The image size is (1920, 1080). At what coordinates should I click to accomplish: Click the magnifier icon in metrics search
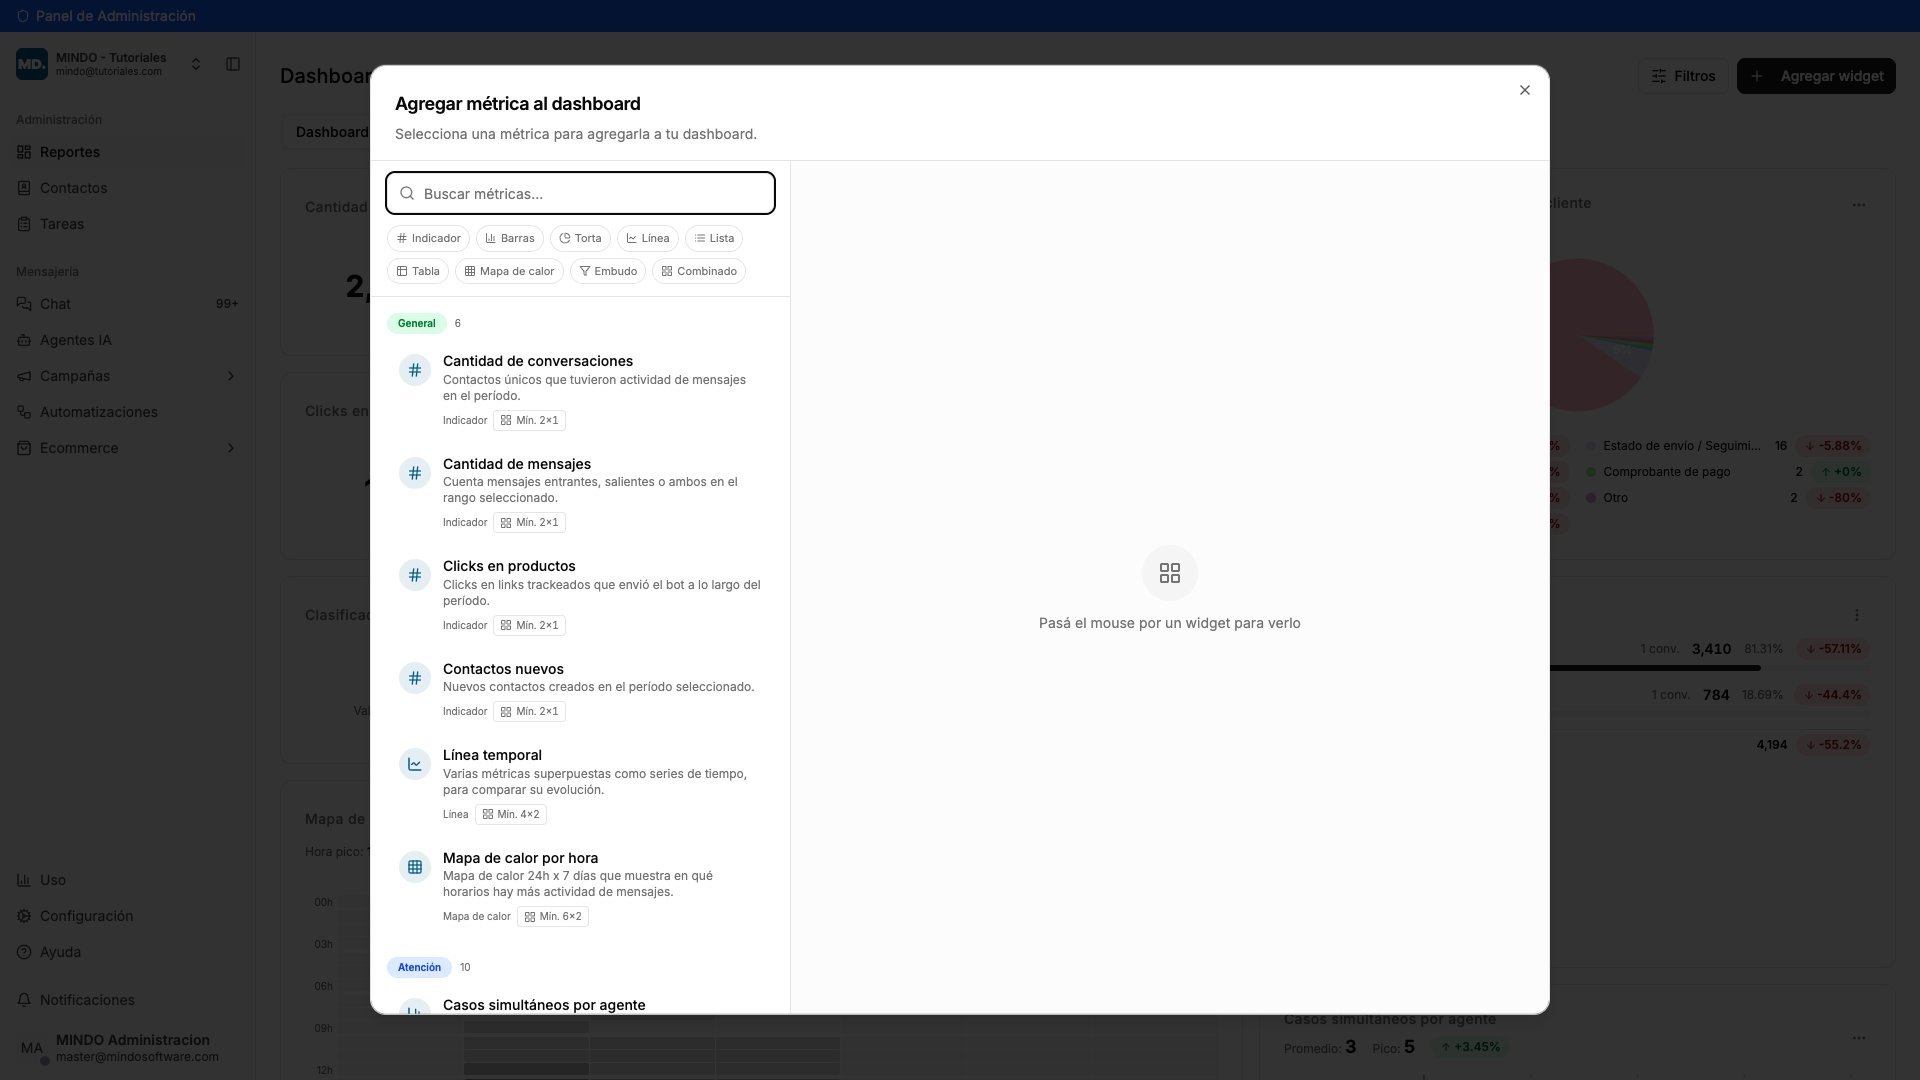point(407,193)
